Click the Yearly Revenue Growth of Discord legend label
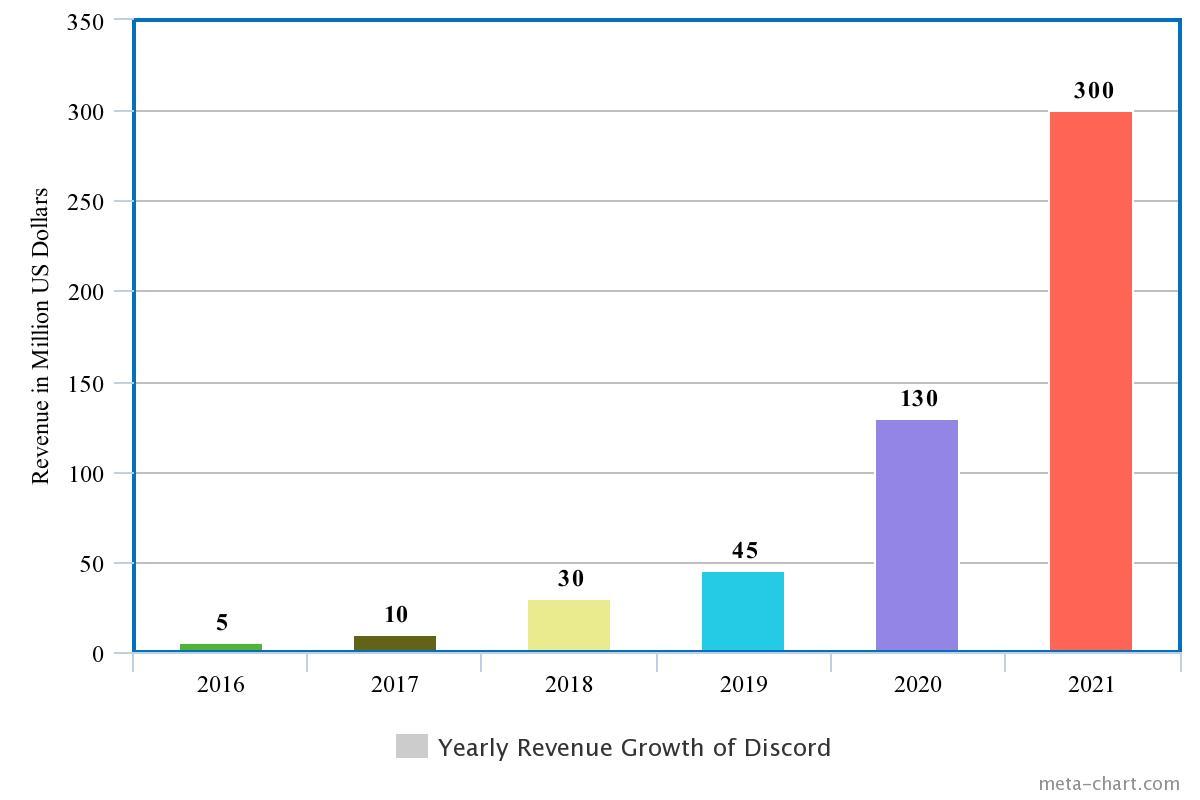Viewport: 1200px width, 800px height. 634,747
